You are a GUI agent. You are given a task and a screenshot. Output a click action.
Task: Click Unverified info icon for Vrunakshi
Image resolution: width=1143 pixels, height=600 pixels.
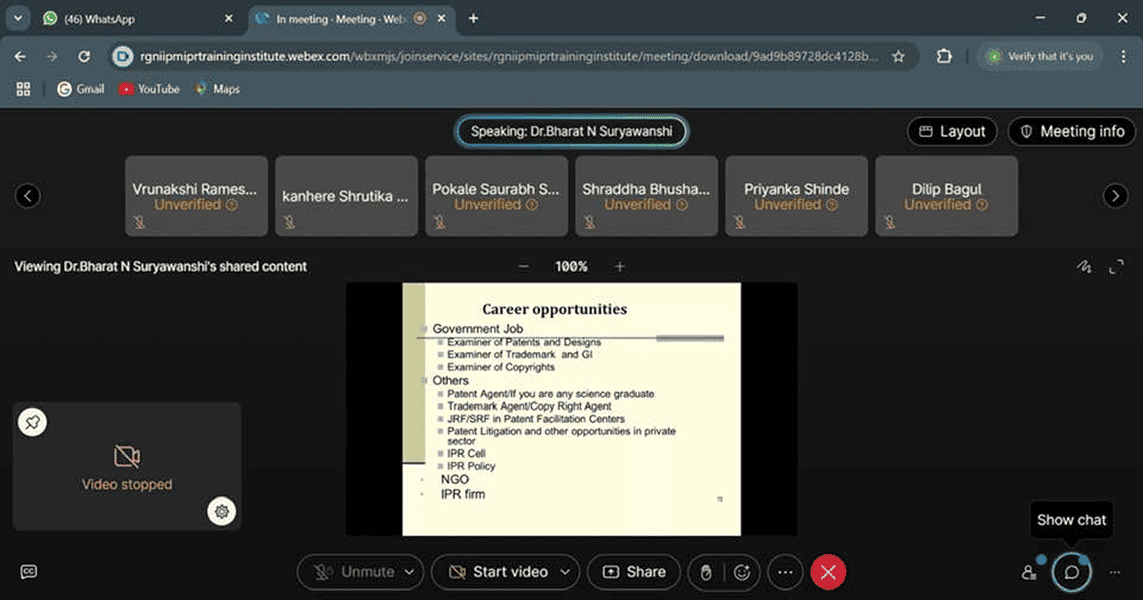coord(232,205)
